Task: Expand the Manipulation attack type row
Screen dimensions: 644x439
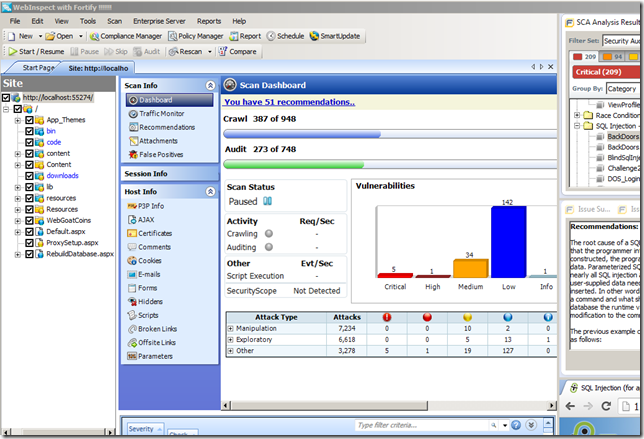Action: pos(230,327)
